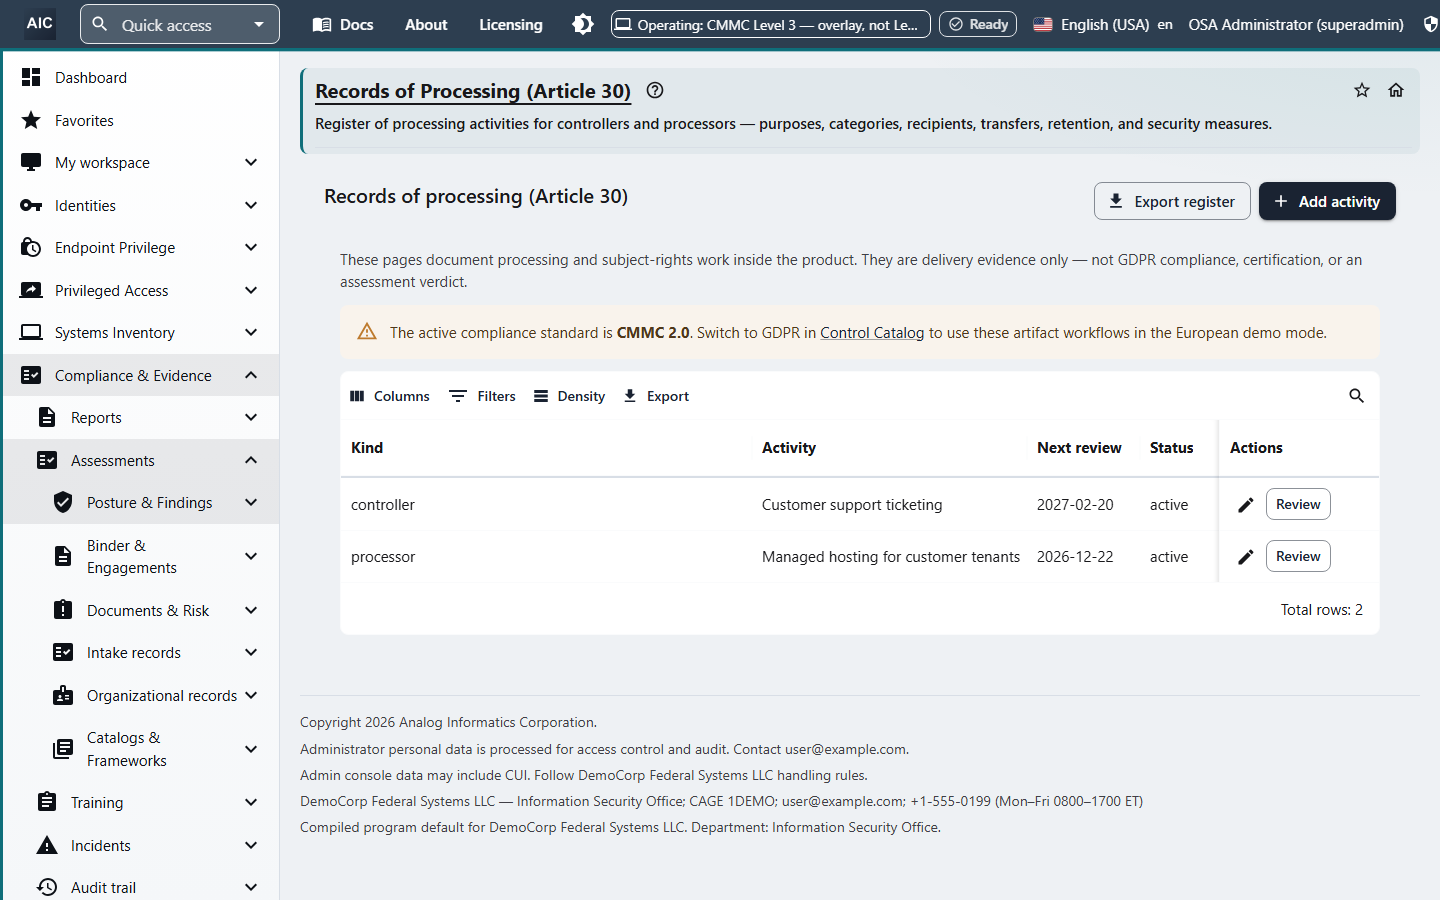Review the Managed hosting for customer tenants activity
Viewport: 1440px width, 900px height.
click(1298, 556)
